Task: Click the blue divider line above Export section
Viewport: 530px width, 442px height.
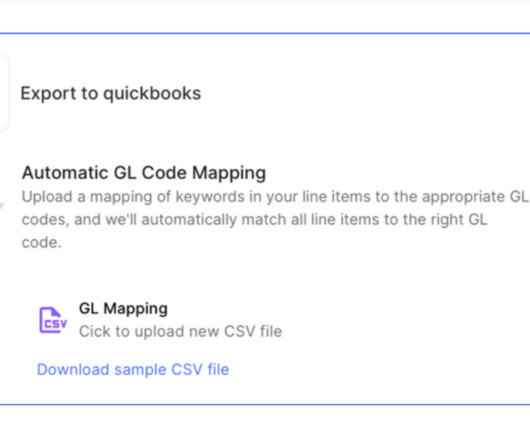Action: click(x=265, y=33)
